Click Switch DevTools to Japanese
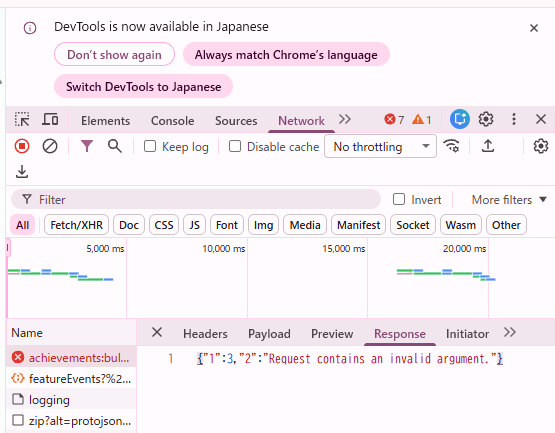The height and width of the screenshot is (433, 555). (x=143, y=86)
